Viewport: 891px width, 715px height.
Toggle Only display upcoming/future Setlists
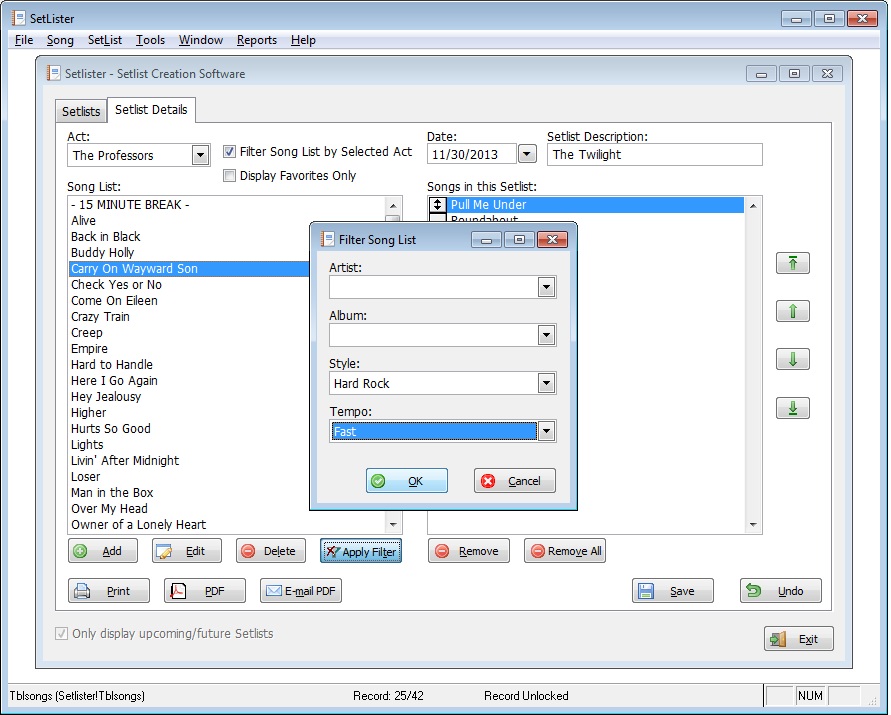click(62, 634)
